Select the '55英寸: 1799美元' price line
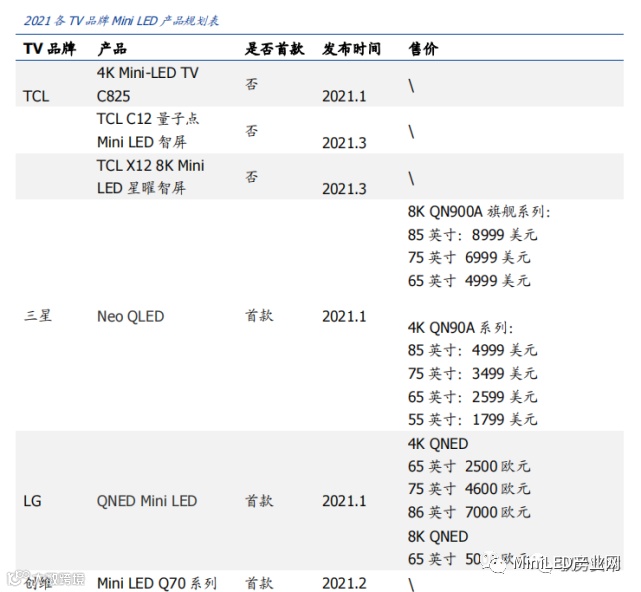 coord(473,419)
